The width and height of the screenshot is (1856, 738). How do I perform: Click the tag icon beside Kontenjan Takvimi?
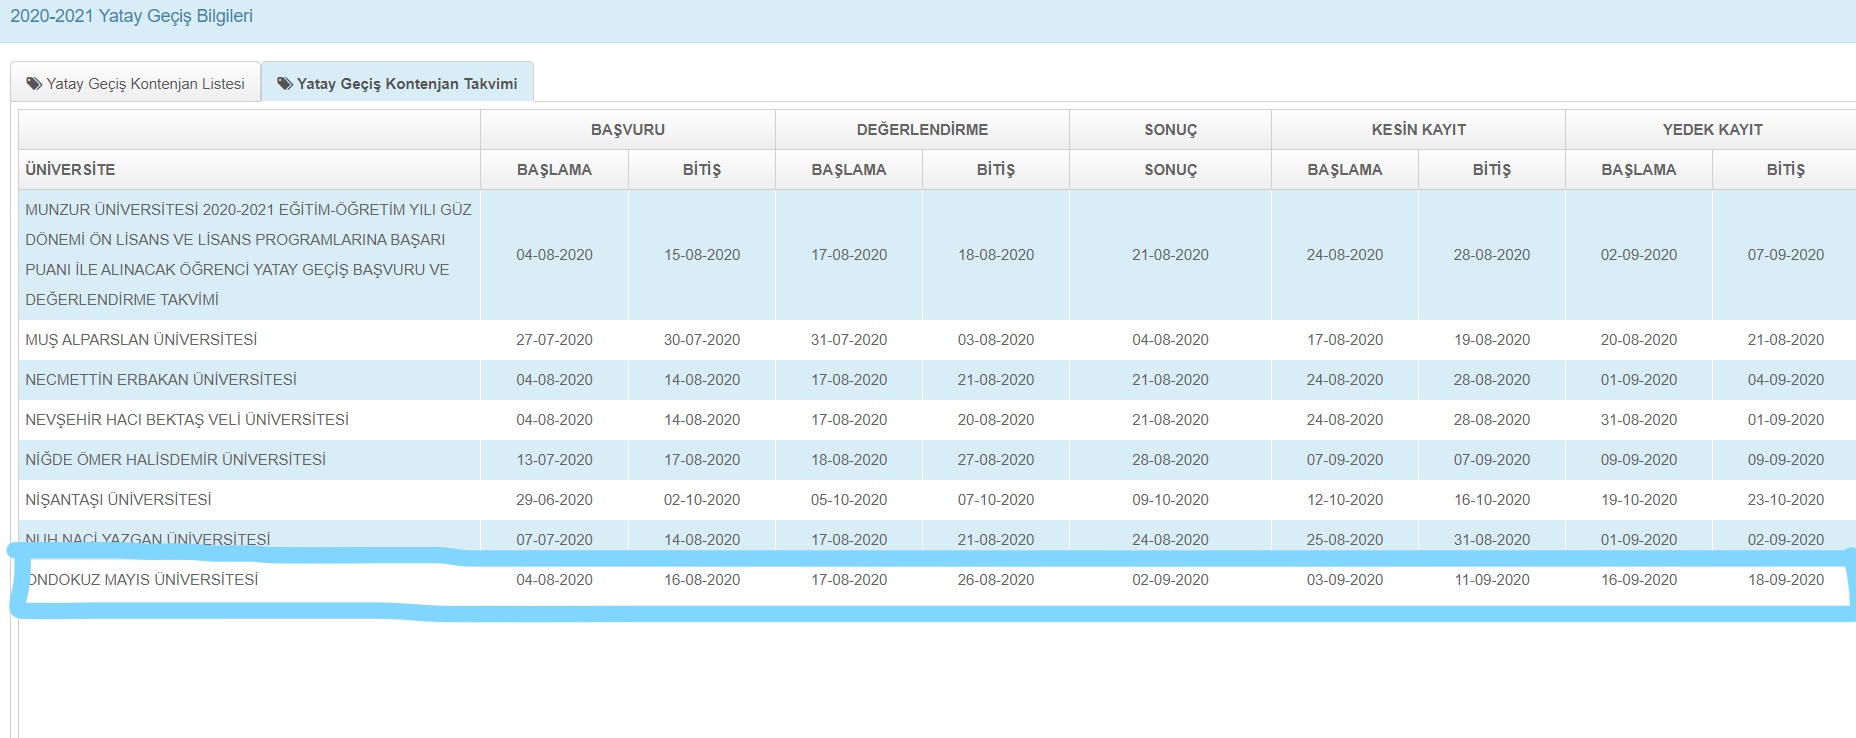click(285, 84)
